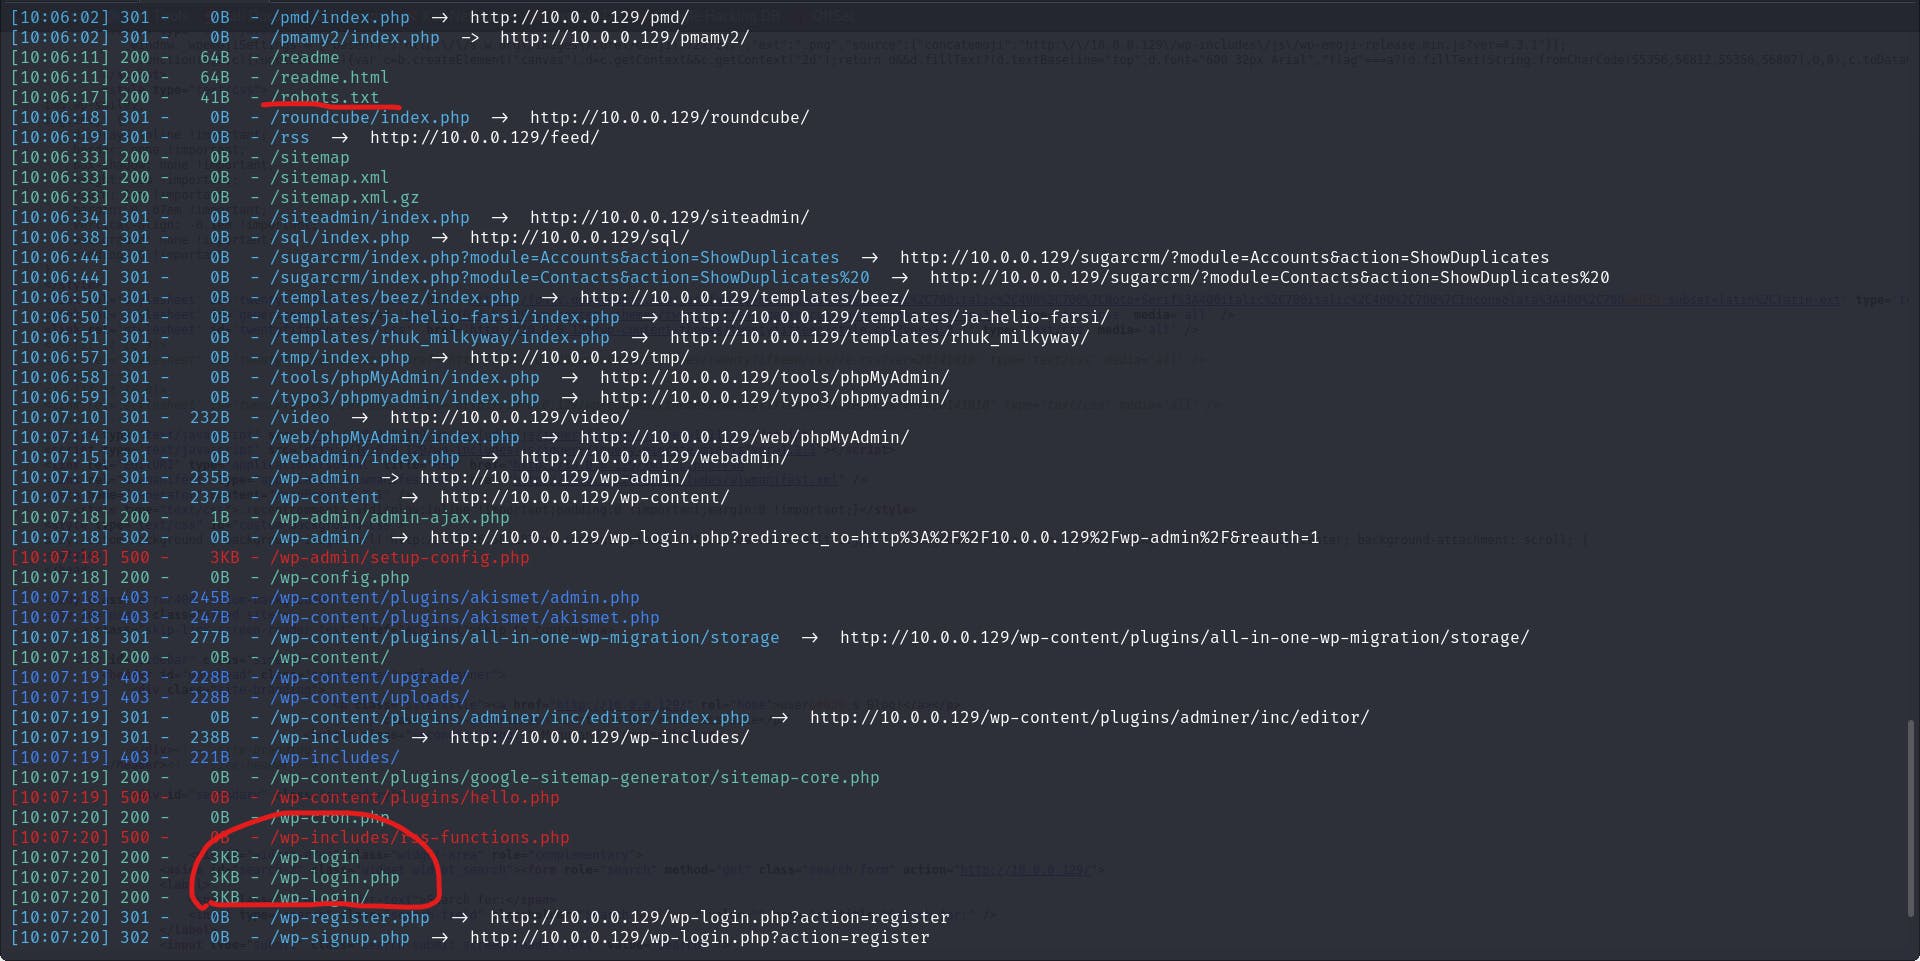
Task: Click the wp-login.php?redirect_to URL
Action: [875, 537]
